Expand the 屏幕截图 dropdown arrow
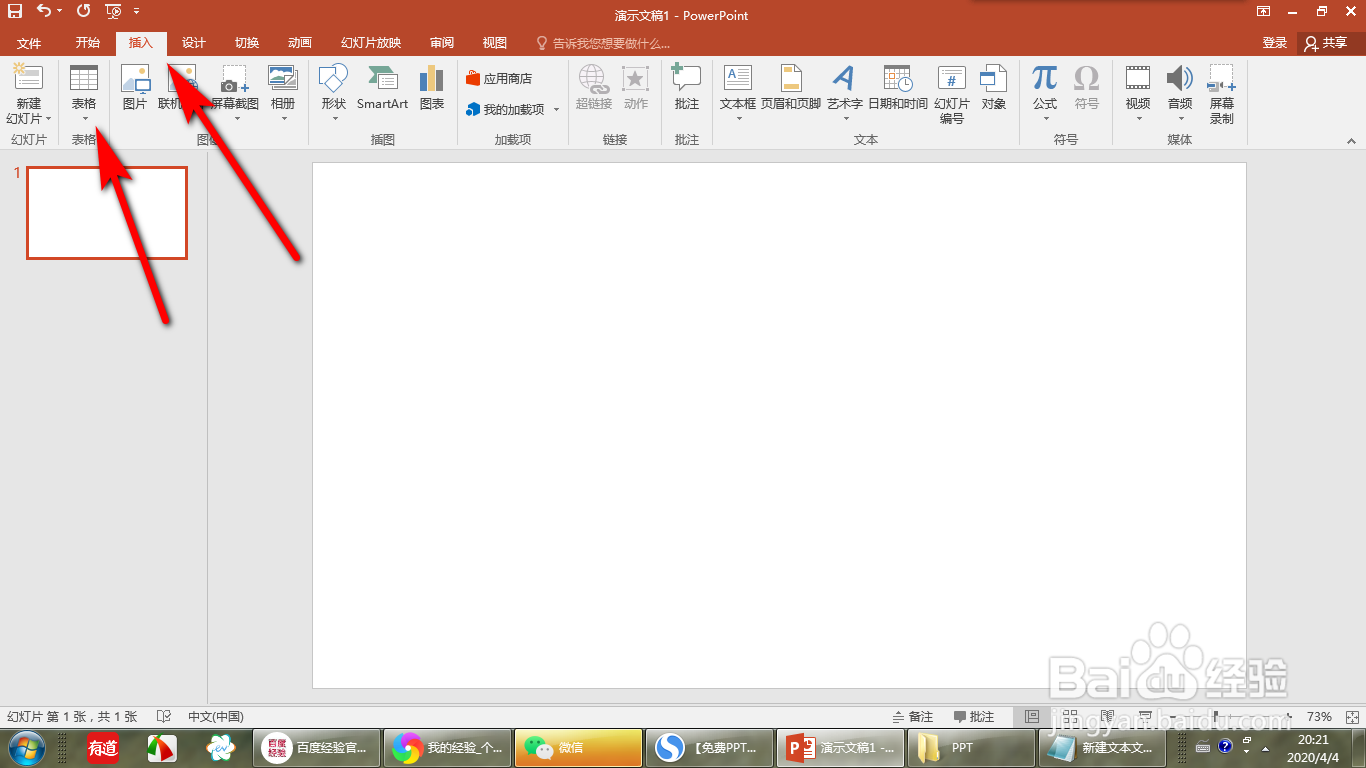This screenshot has height=768, width=1366. click(236, 119)
